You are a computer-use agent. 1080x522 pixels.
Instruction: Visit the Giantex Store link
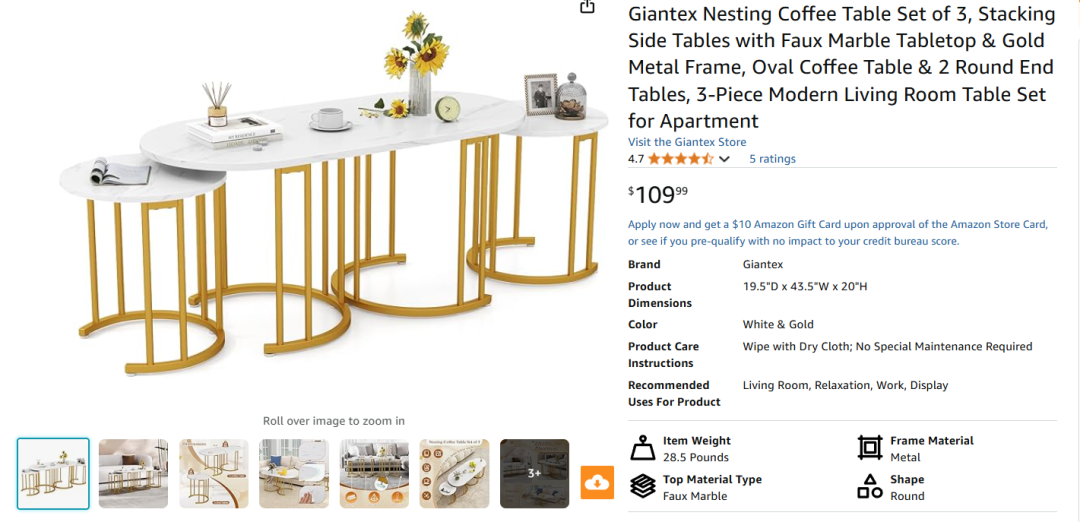pyautogui.click(x=687, y=142)
